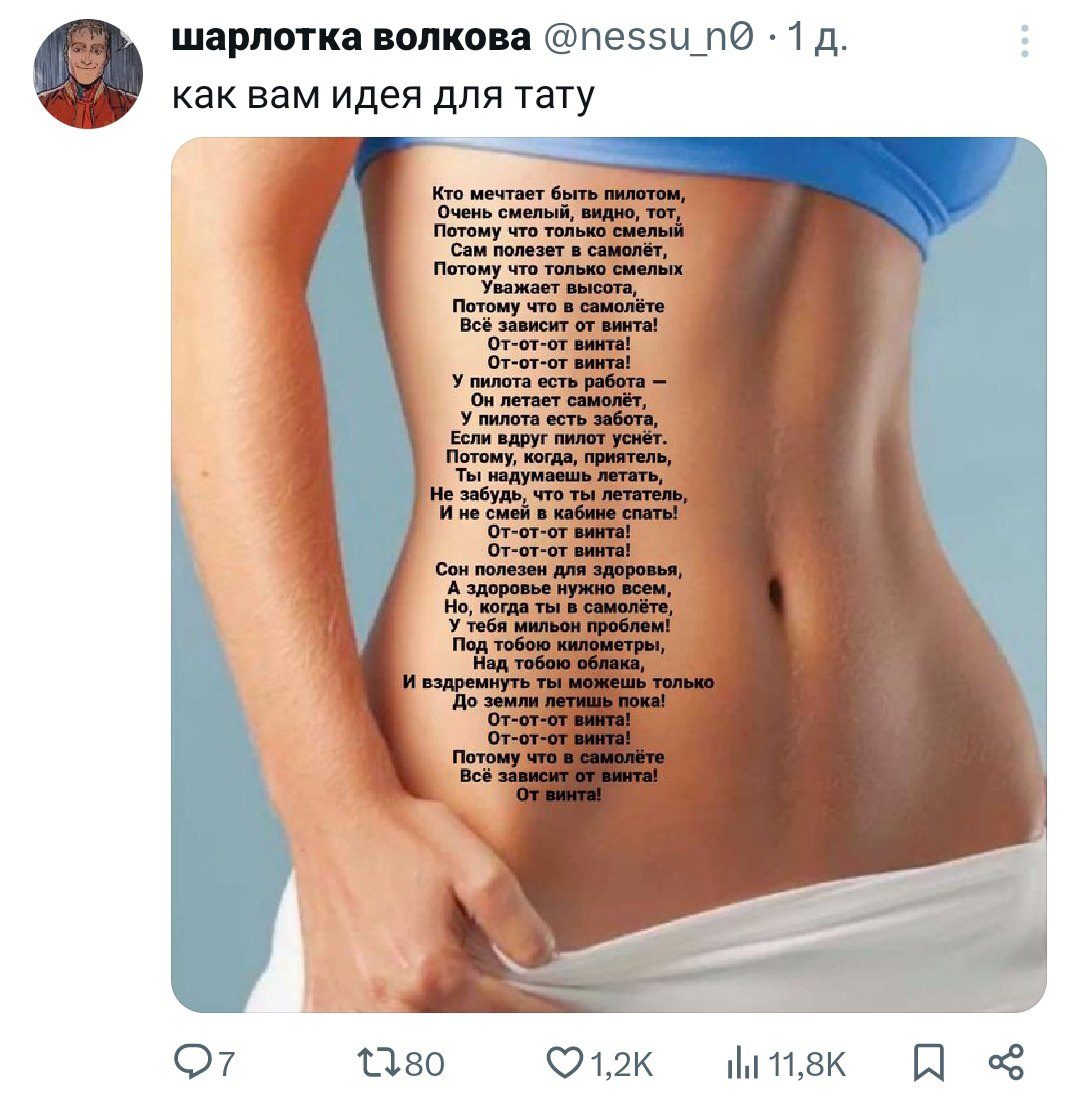Bookmark this post
This screenshot has width=1080, height=1099.
(x=929, y=1063)
